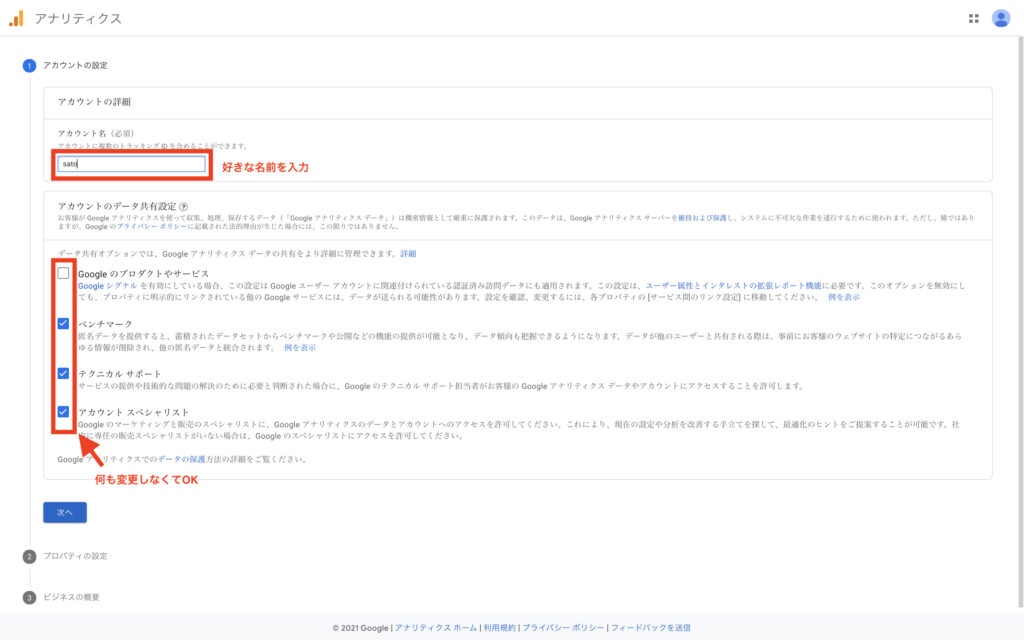Click 例を表示 link in Google のプロダクト section

coord(844,297)
